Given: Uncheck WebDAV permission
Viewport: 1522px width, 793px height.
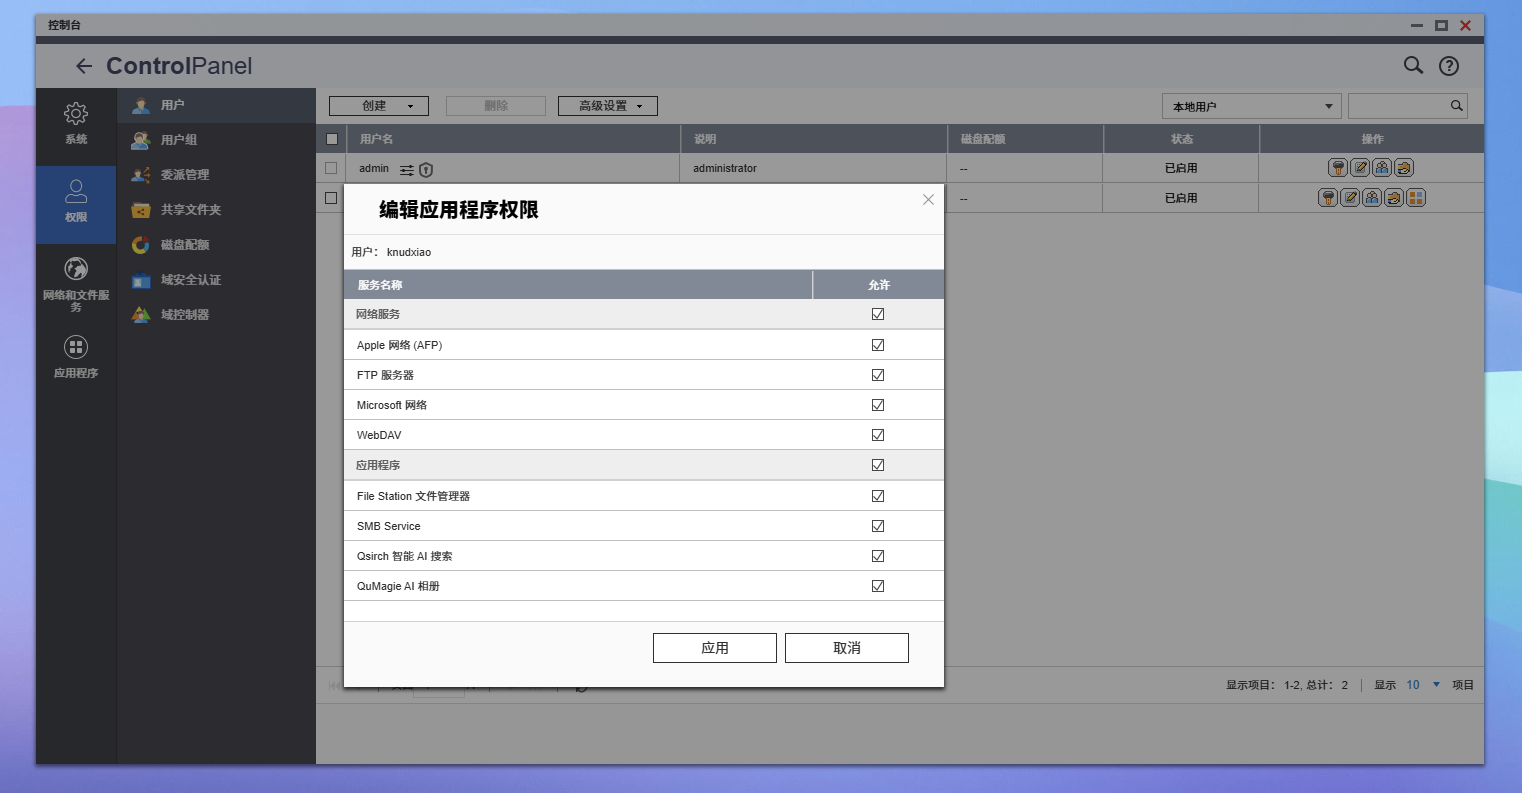Looking at the screenshot, I should click(x=878, y=435).
